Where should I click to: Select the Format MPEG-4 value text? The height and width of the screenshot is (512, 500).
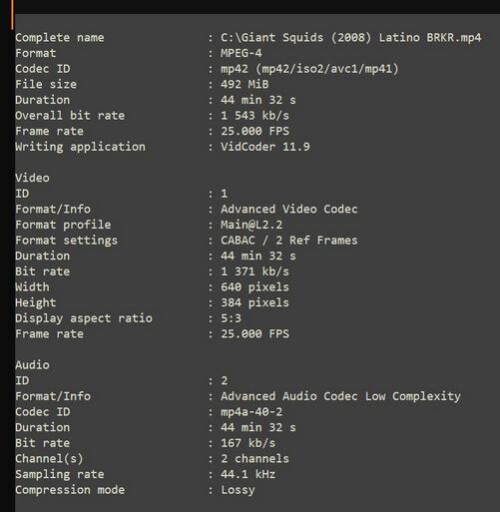[241, 53]
